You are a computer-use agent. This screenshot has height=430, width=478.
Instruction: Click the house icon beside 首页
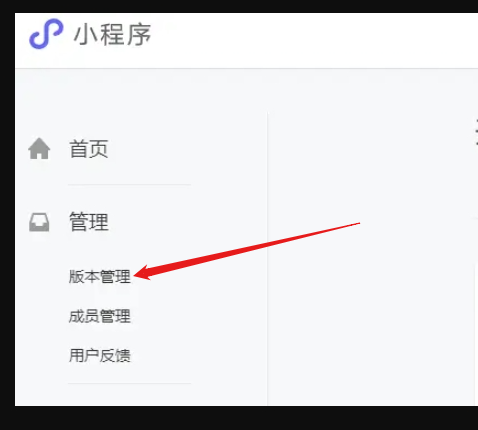(39, 149)
